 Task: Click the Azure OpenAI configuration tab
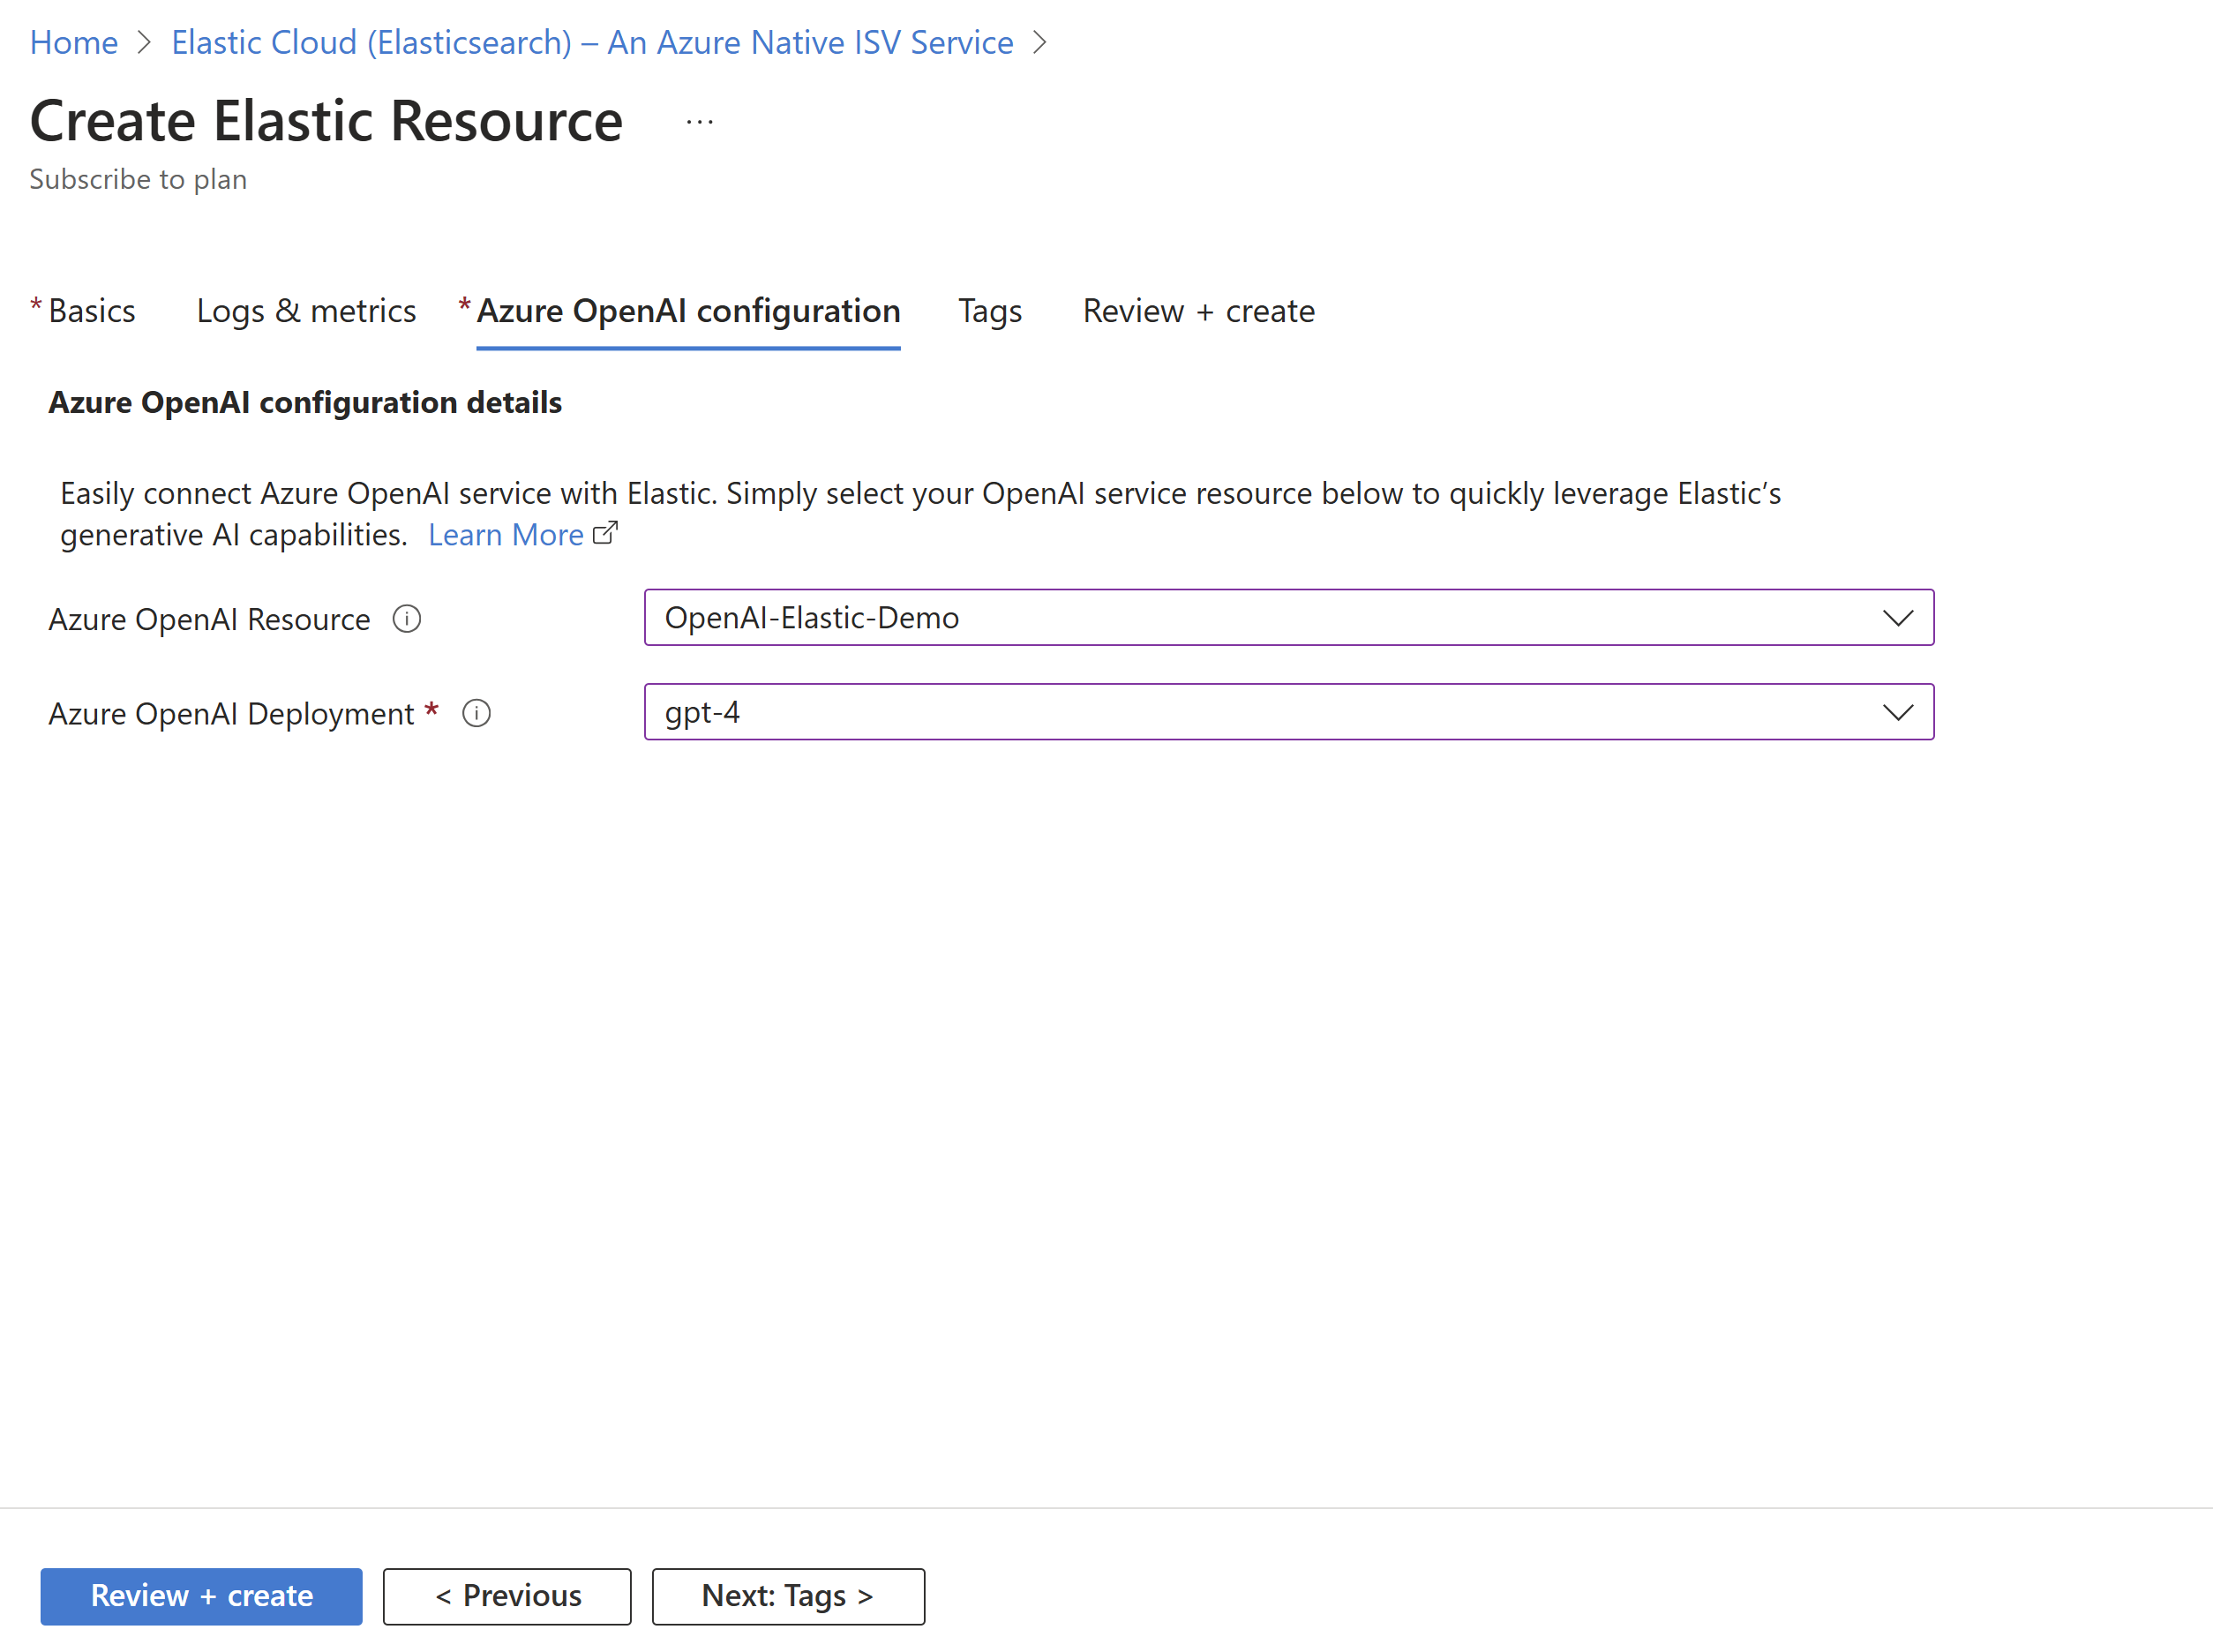(690, 312)
